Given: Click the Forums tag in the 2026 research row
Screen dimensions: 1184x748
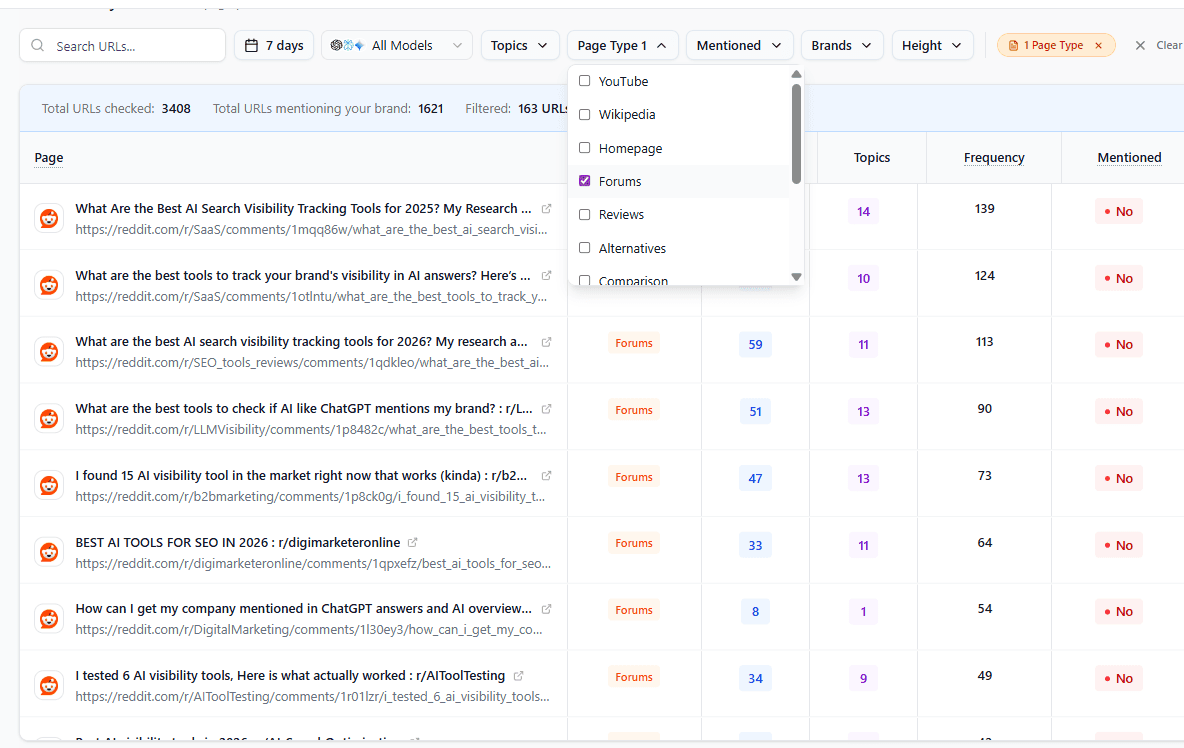Looking at the screenshot, I should coord(634,343).
